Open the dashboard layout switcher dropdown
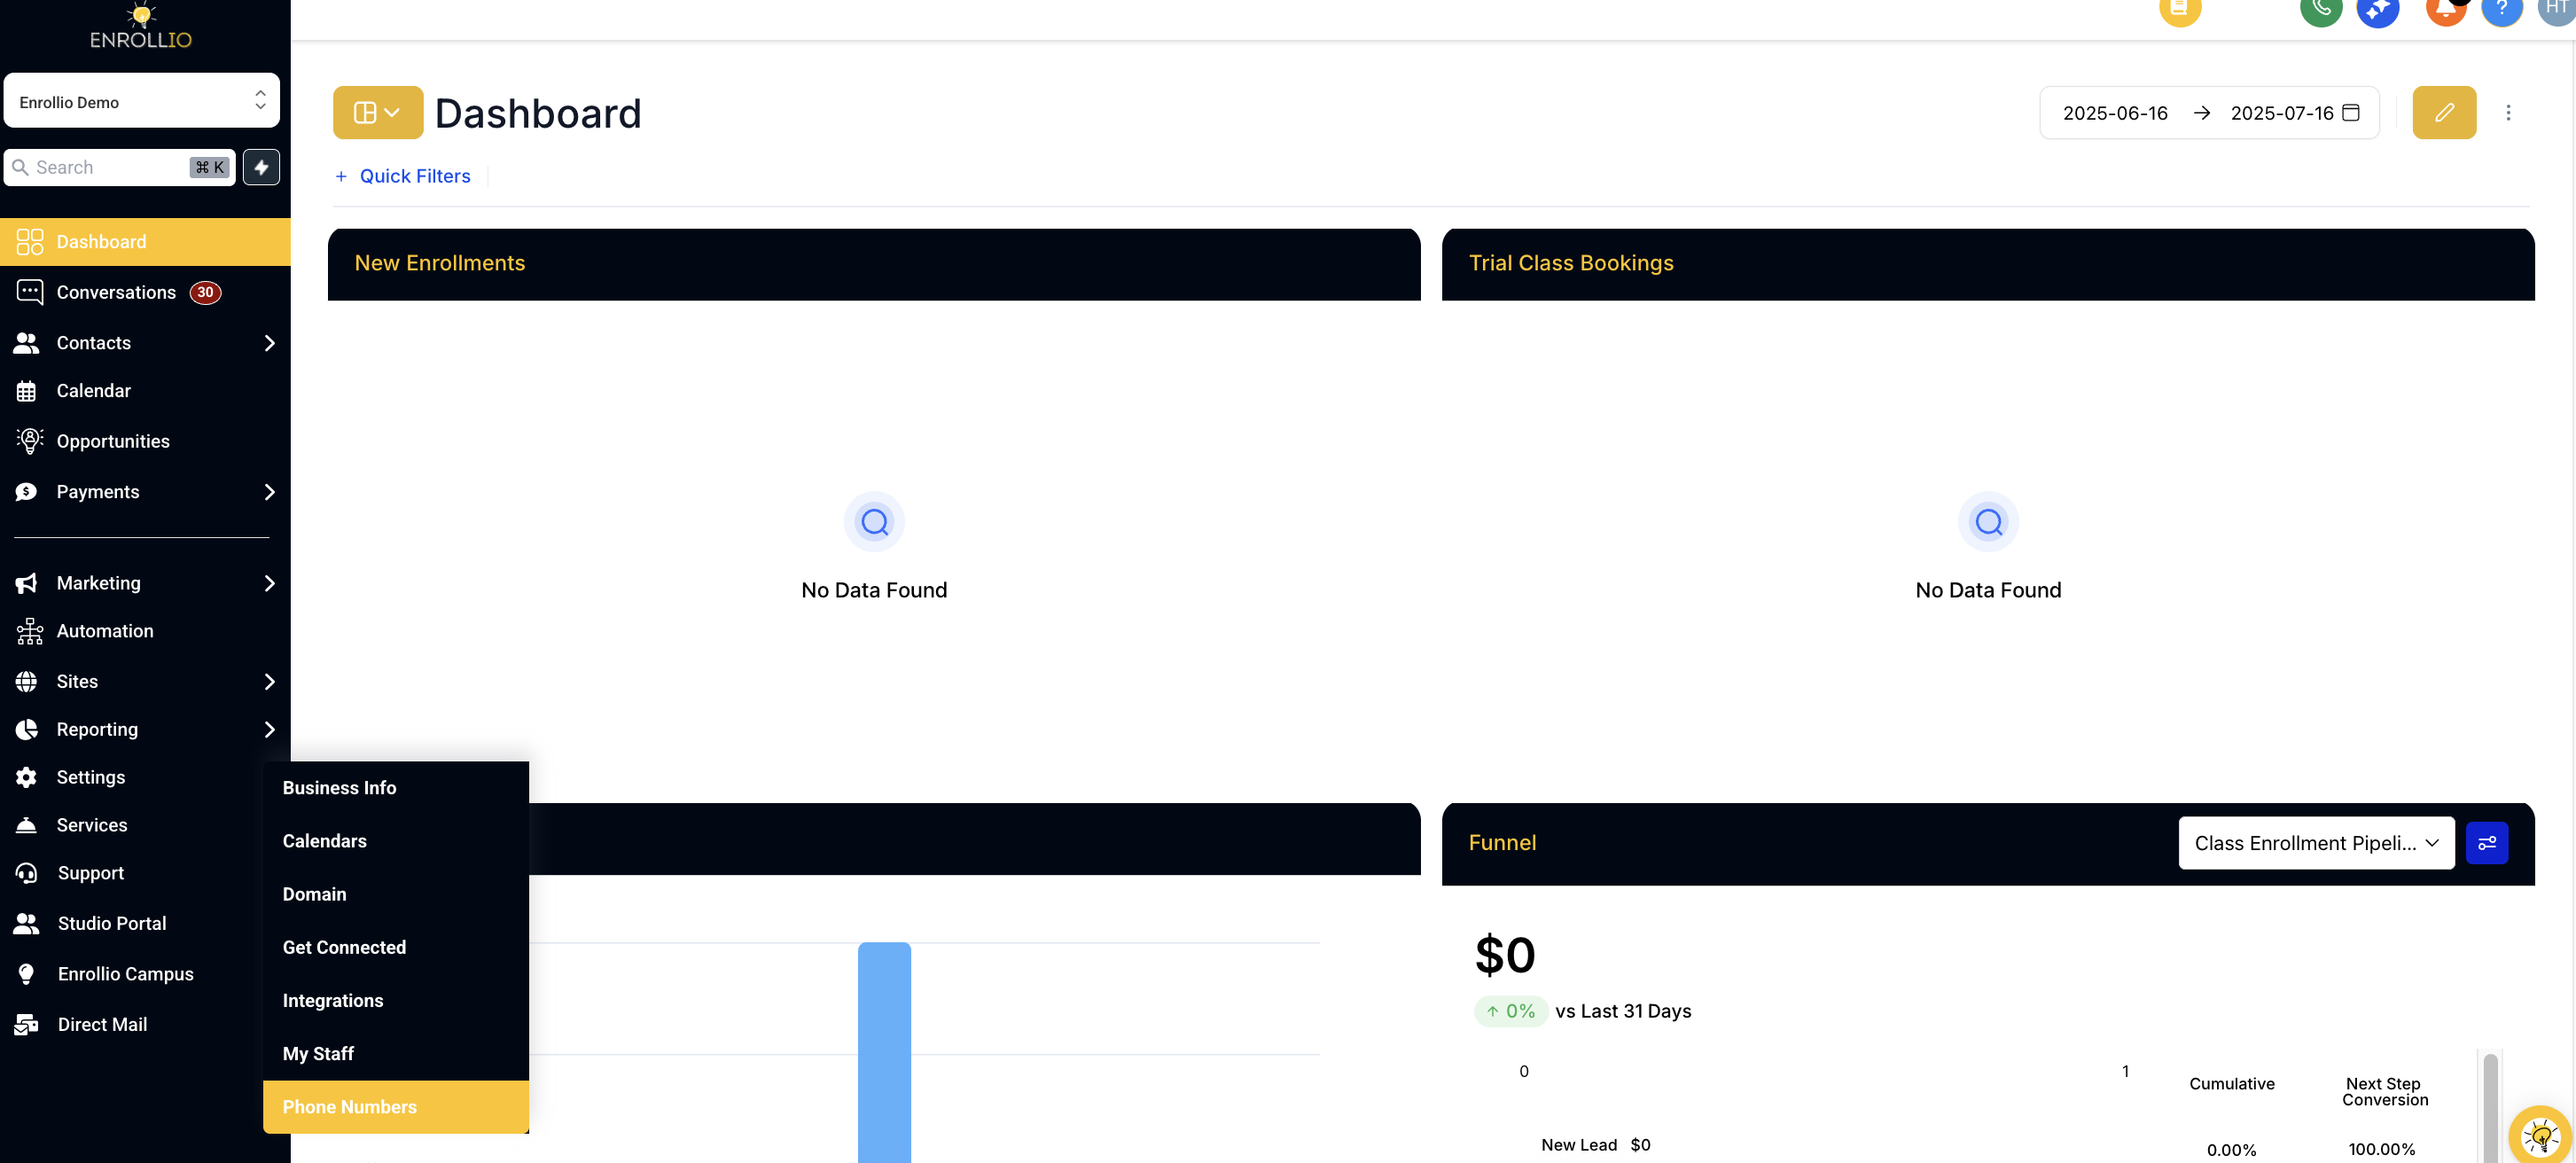The image size is (2576, 1163). 378,112
